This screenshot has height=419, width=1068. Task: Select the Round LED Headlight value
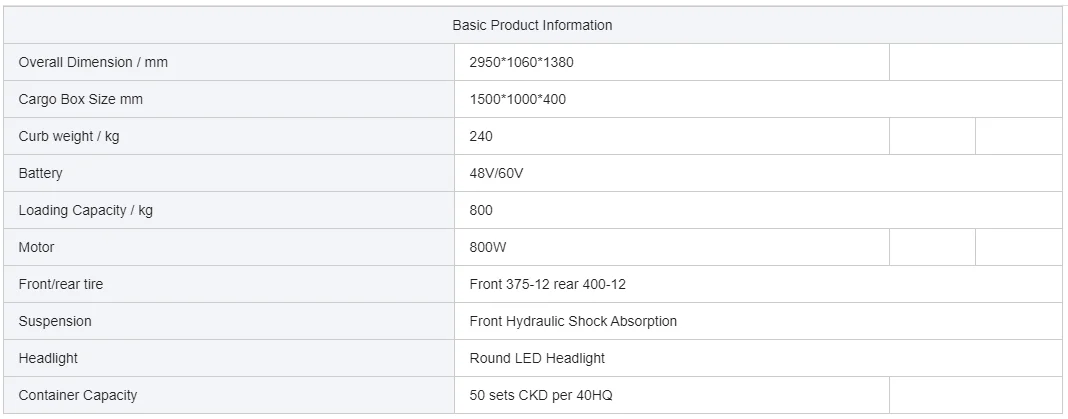click(x=537, y=358)
